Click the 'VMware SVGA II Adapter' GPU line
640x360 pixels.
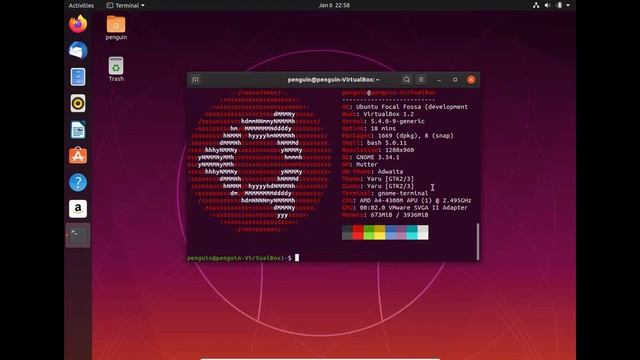pyautogui.click(x=413, y=208)
